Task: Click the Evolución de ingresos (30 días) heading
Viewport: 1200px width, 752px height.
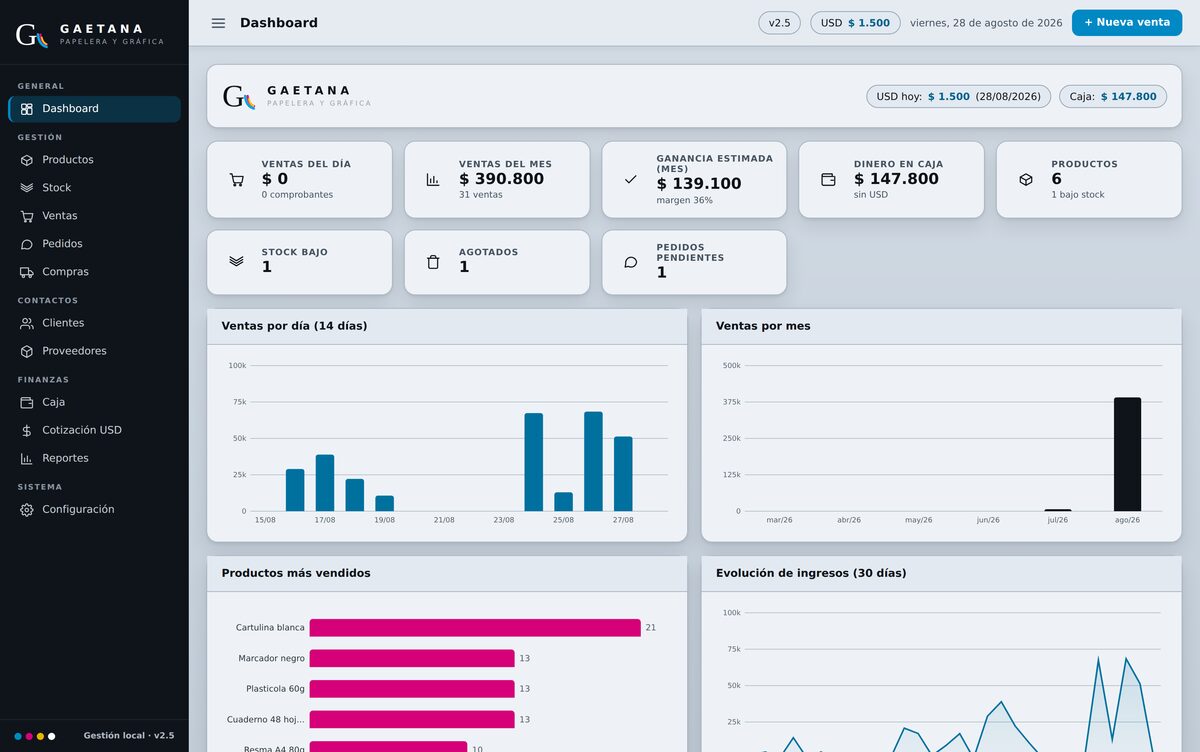Action: tap(811, 573)
